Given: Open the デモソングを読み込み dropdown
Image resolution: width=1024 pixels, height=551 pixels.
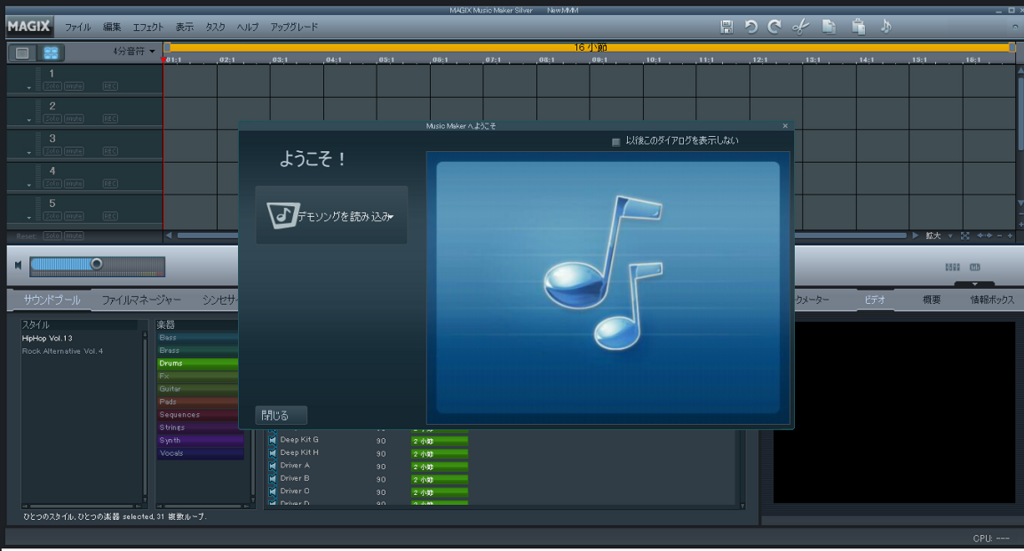Looking at the screenshot, I should [332, 215].
